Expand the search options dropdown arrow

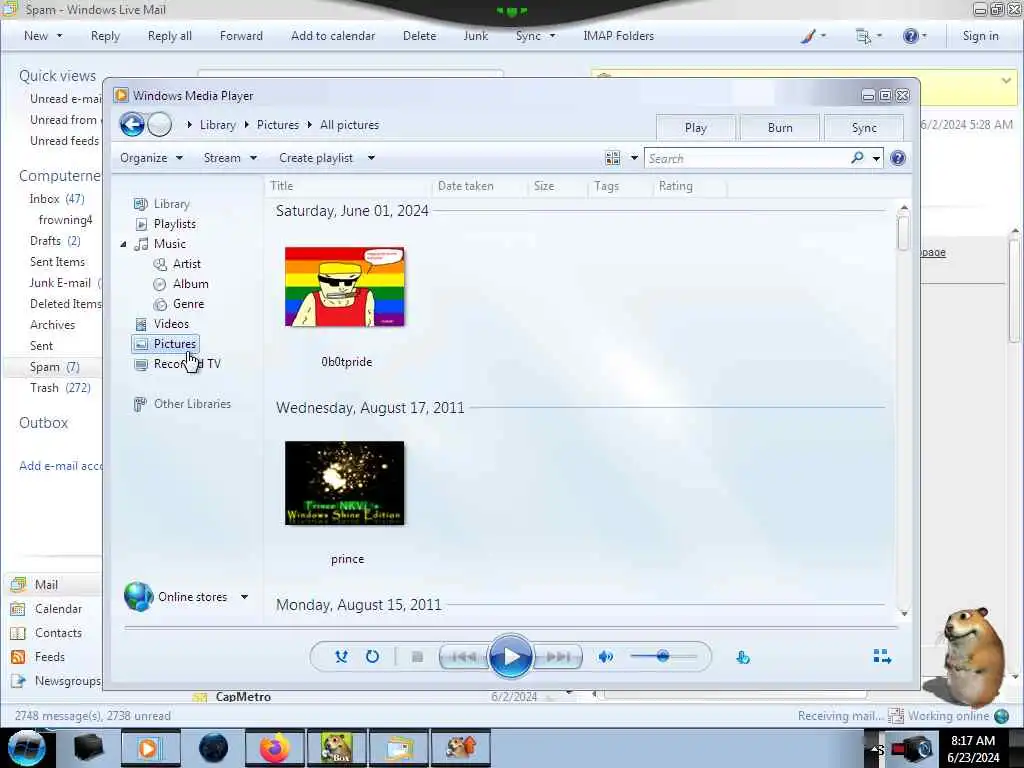click(x=876, y=158)
